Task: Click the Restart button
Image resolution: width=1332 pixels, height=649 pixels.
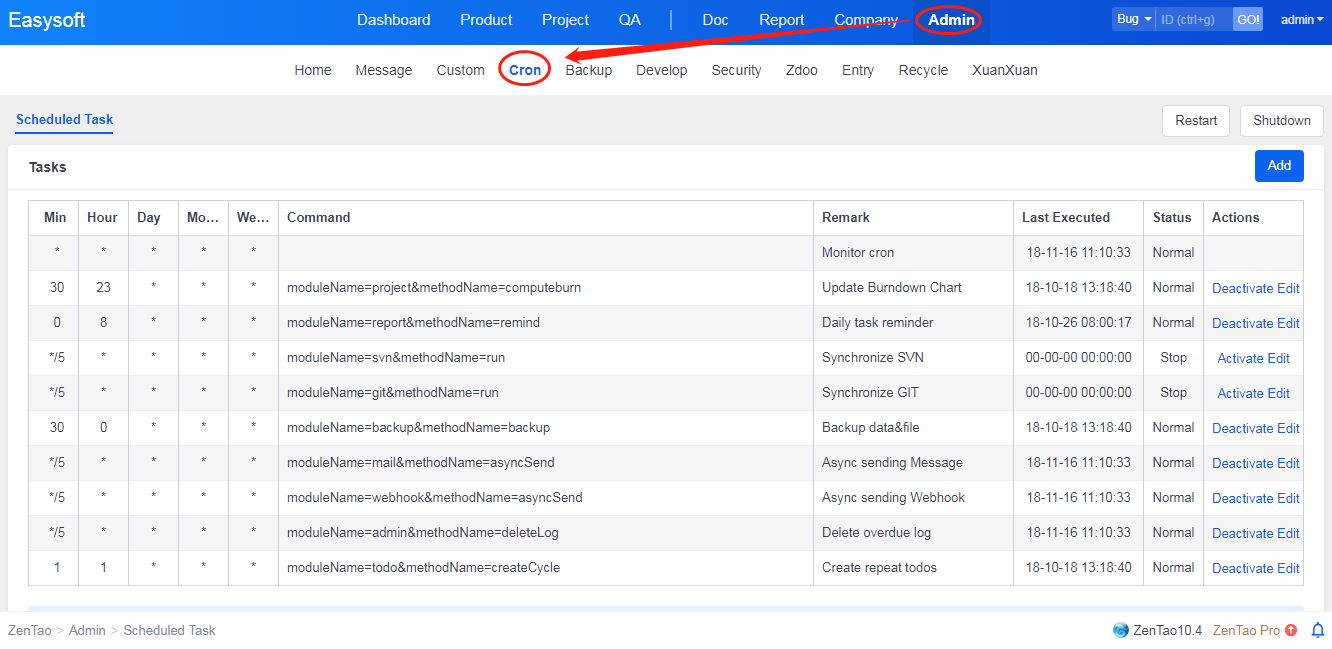Action: pos(1196,120)
